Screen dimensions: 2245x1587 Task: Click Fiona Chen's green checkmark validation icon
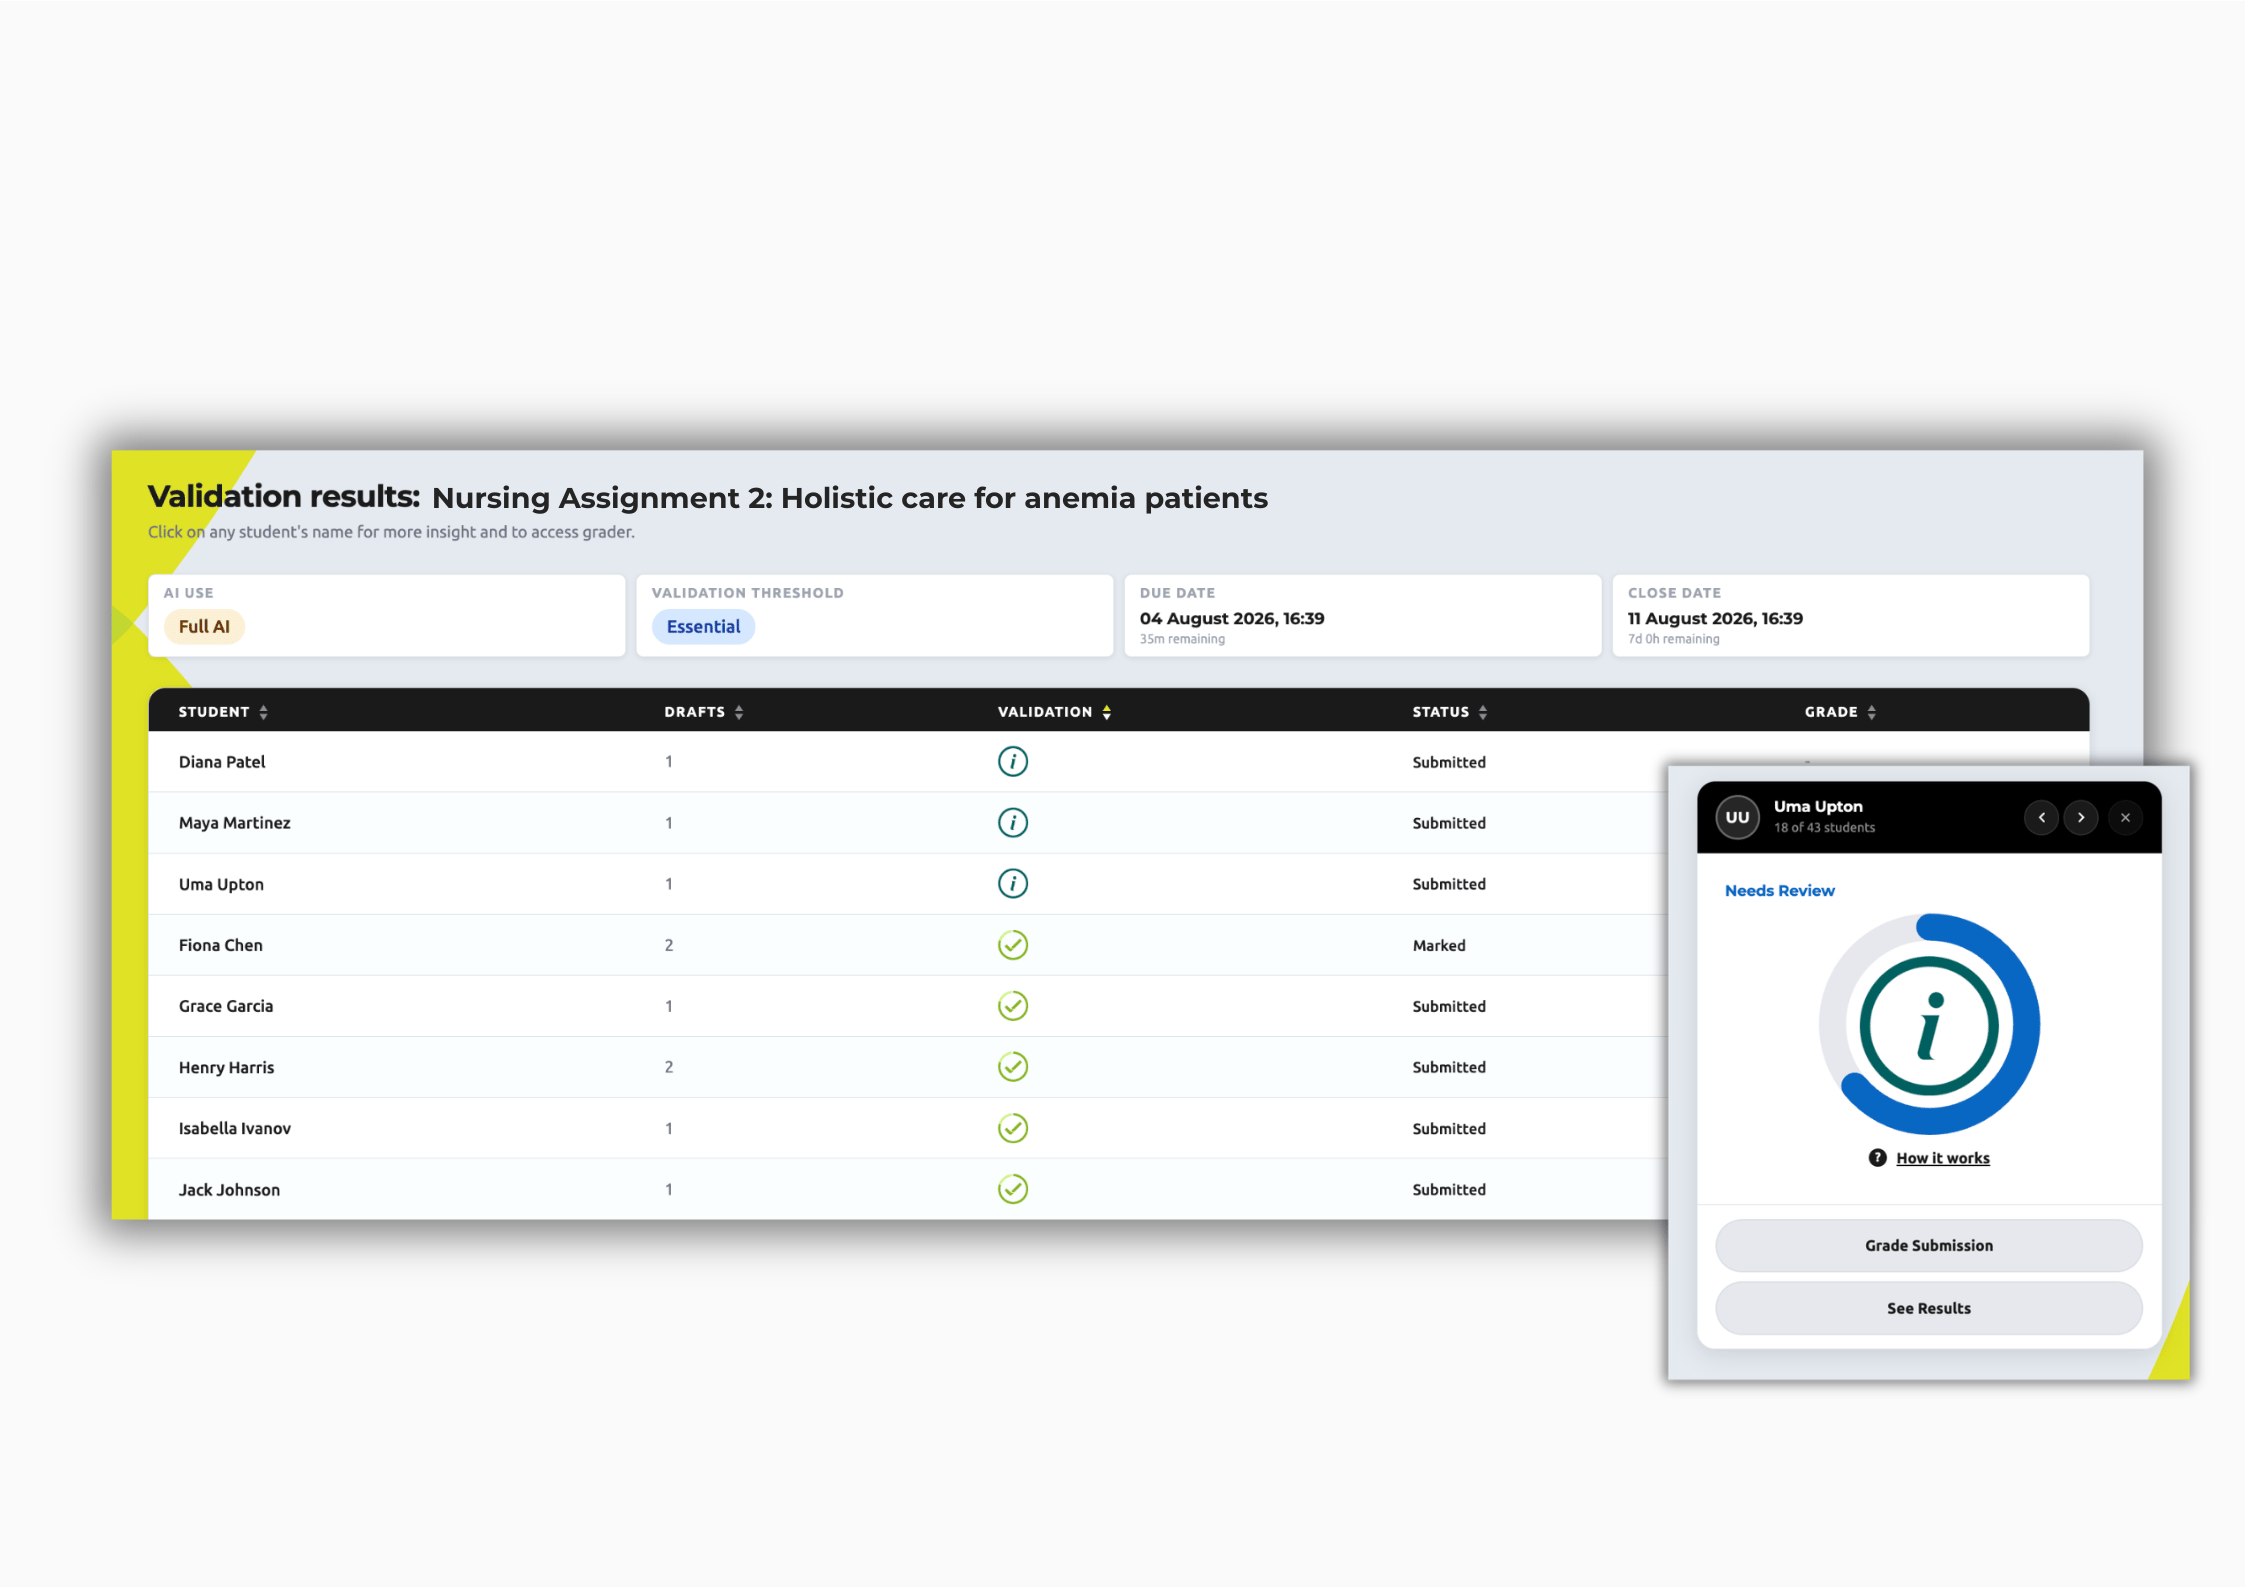(x=1012, y=944)
